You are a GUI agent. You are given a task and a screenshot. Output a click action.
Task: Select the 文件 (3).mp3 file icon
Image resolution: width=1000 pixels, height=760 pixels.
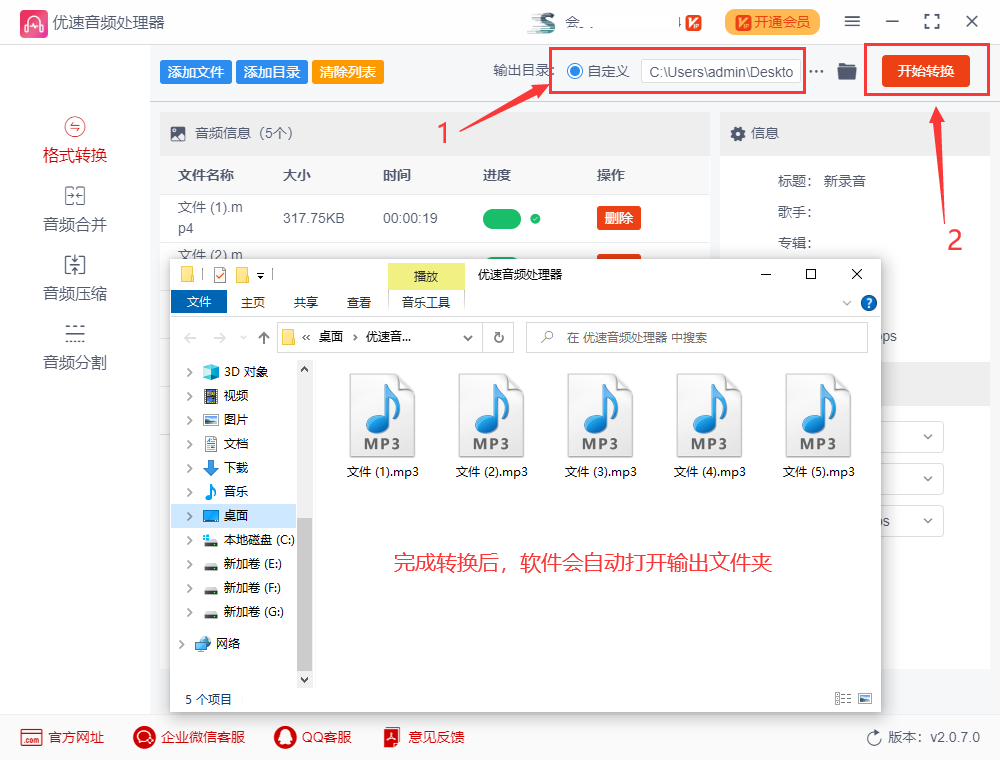point(601,415)
